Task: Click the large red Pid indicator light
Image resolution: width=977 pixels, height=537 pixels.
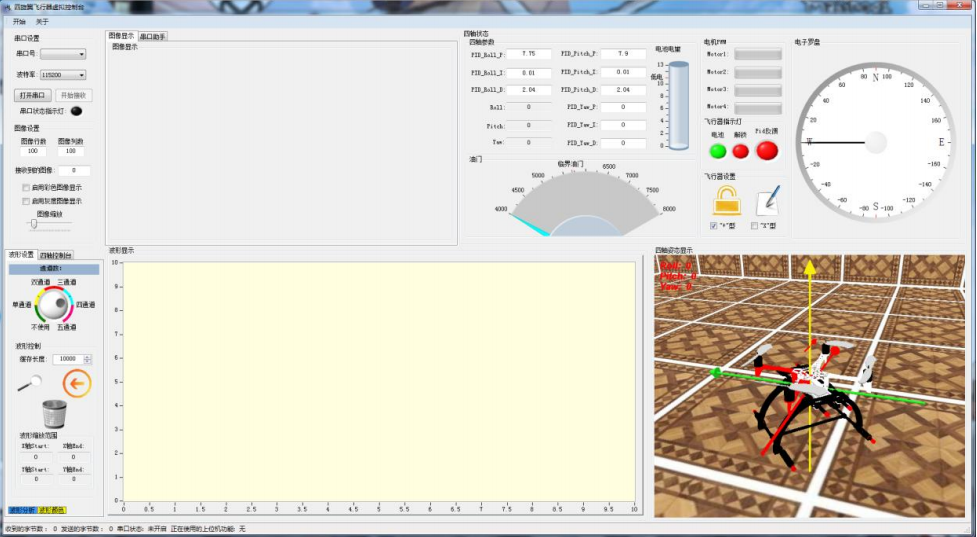Action: pyautogui.click(x=767, y=150)
